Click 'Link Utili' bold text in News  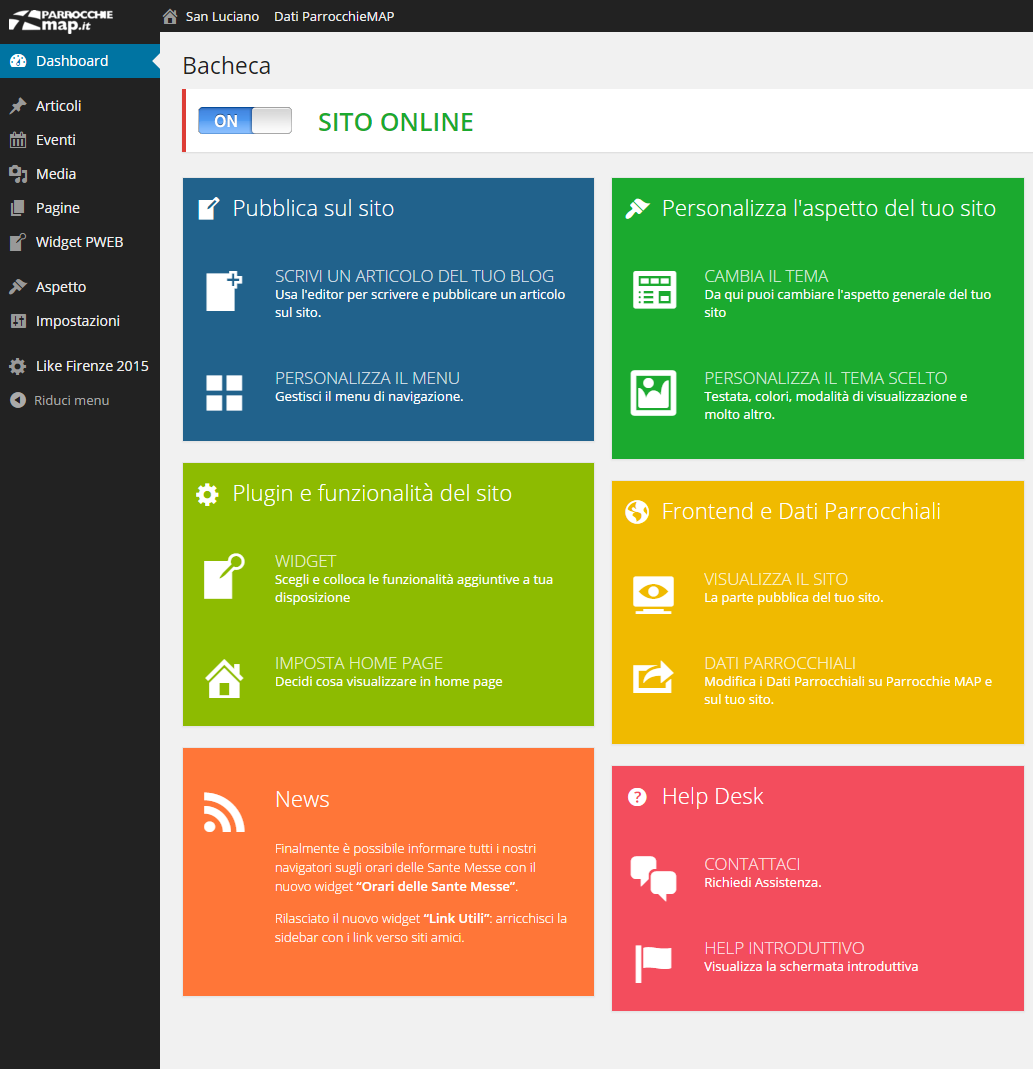pyautogui.click(x=456, y=918)
